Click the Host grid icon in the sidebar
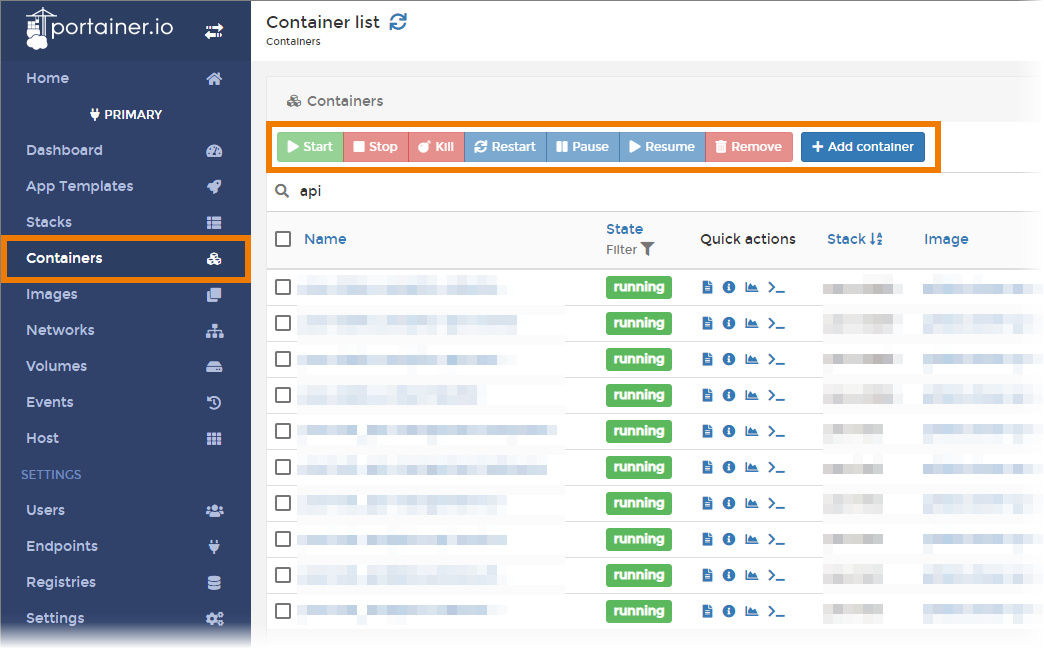The image size is (1044, 649). 214,438
